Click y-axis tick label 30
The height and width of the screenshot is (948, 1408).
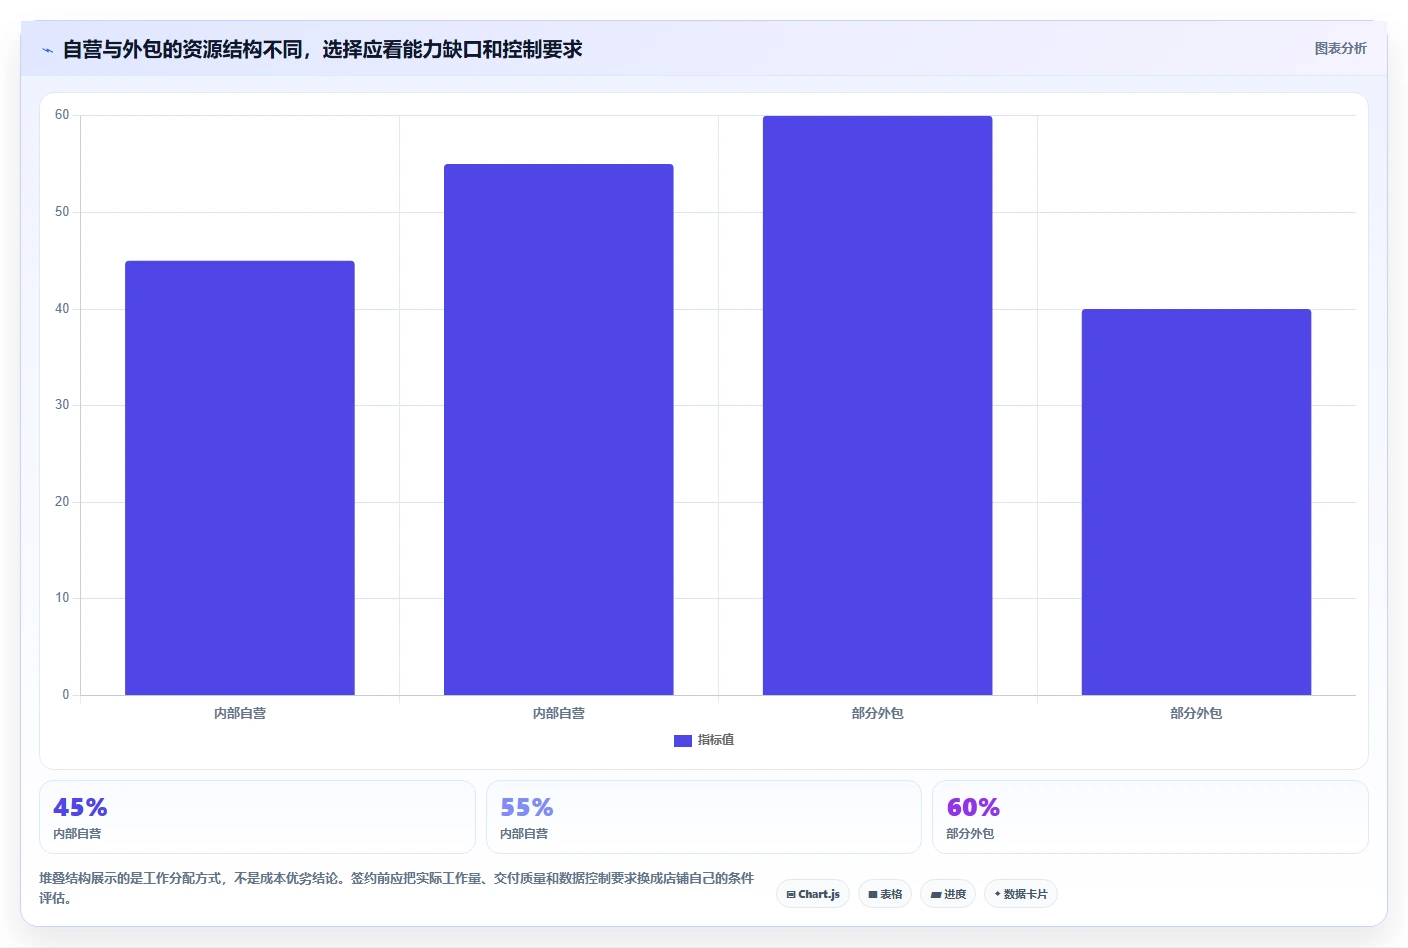click(62, 405)
